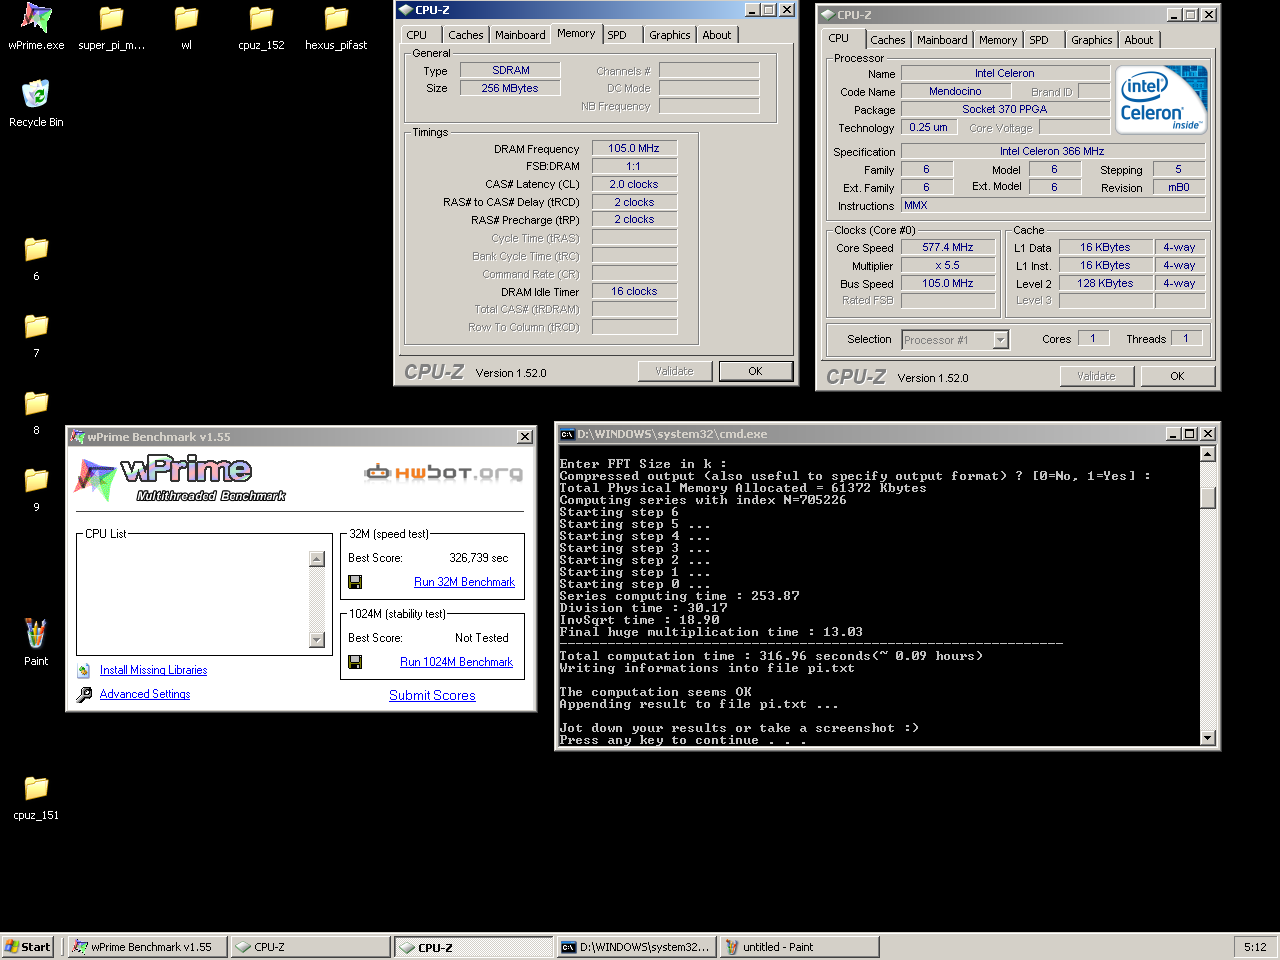The width and height of the screenshot is (1280, 960).
Task: Click OK in the Memory CPU-Z window
Action: [755, 371]
